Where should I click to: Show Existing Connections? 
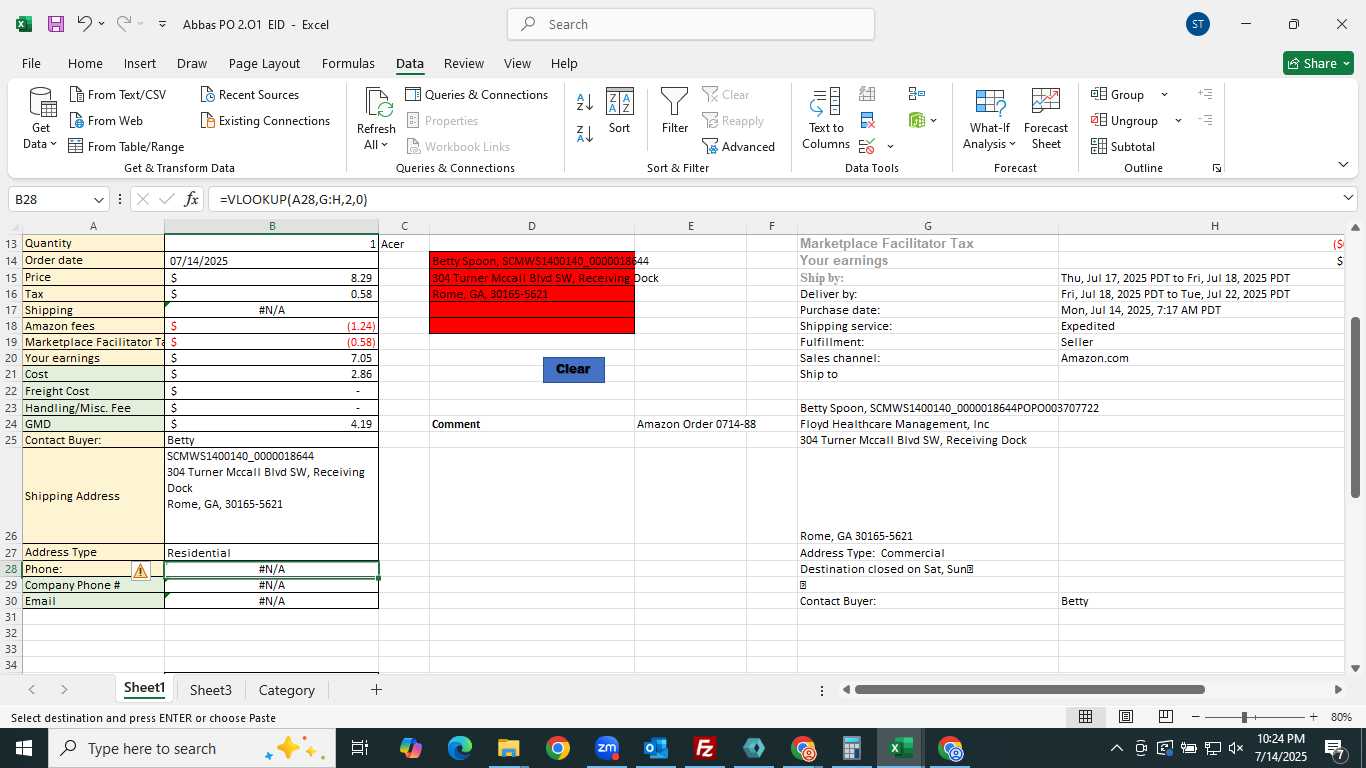click(x=265, y=121)
